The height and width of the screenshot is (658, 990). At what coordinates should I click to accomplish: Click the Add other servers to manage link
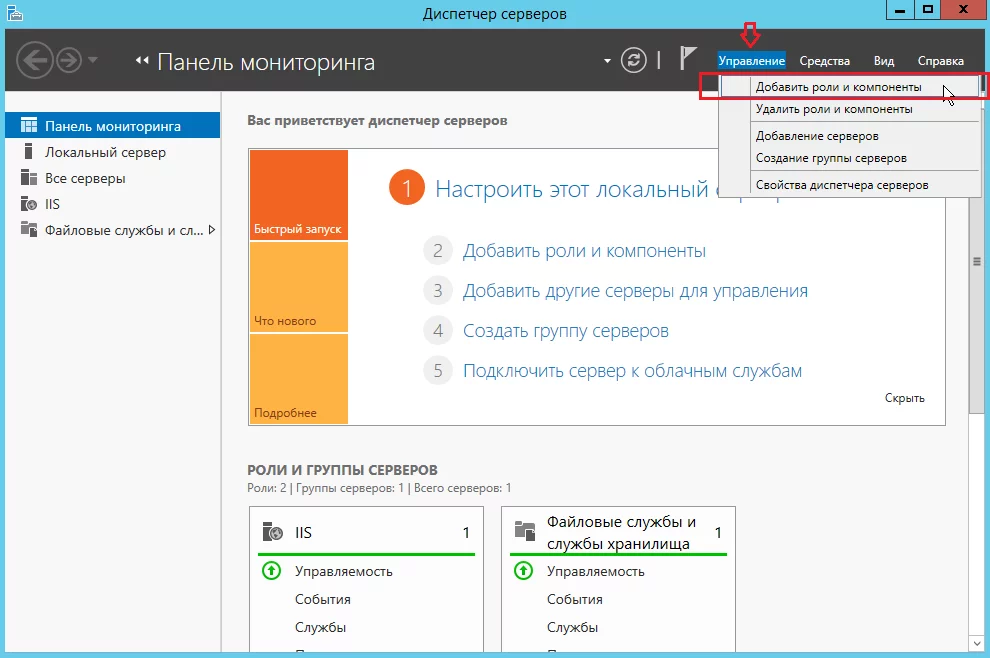point(635,291)
